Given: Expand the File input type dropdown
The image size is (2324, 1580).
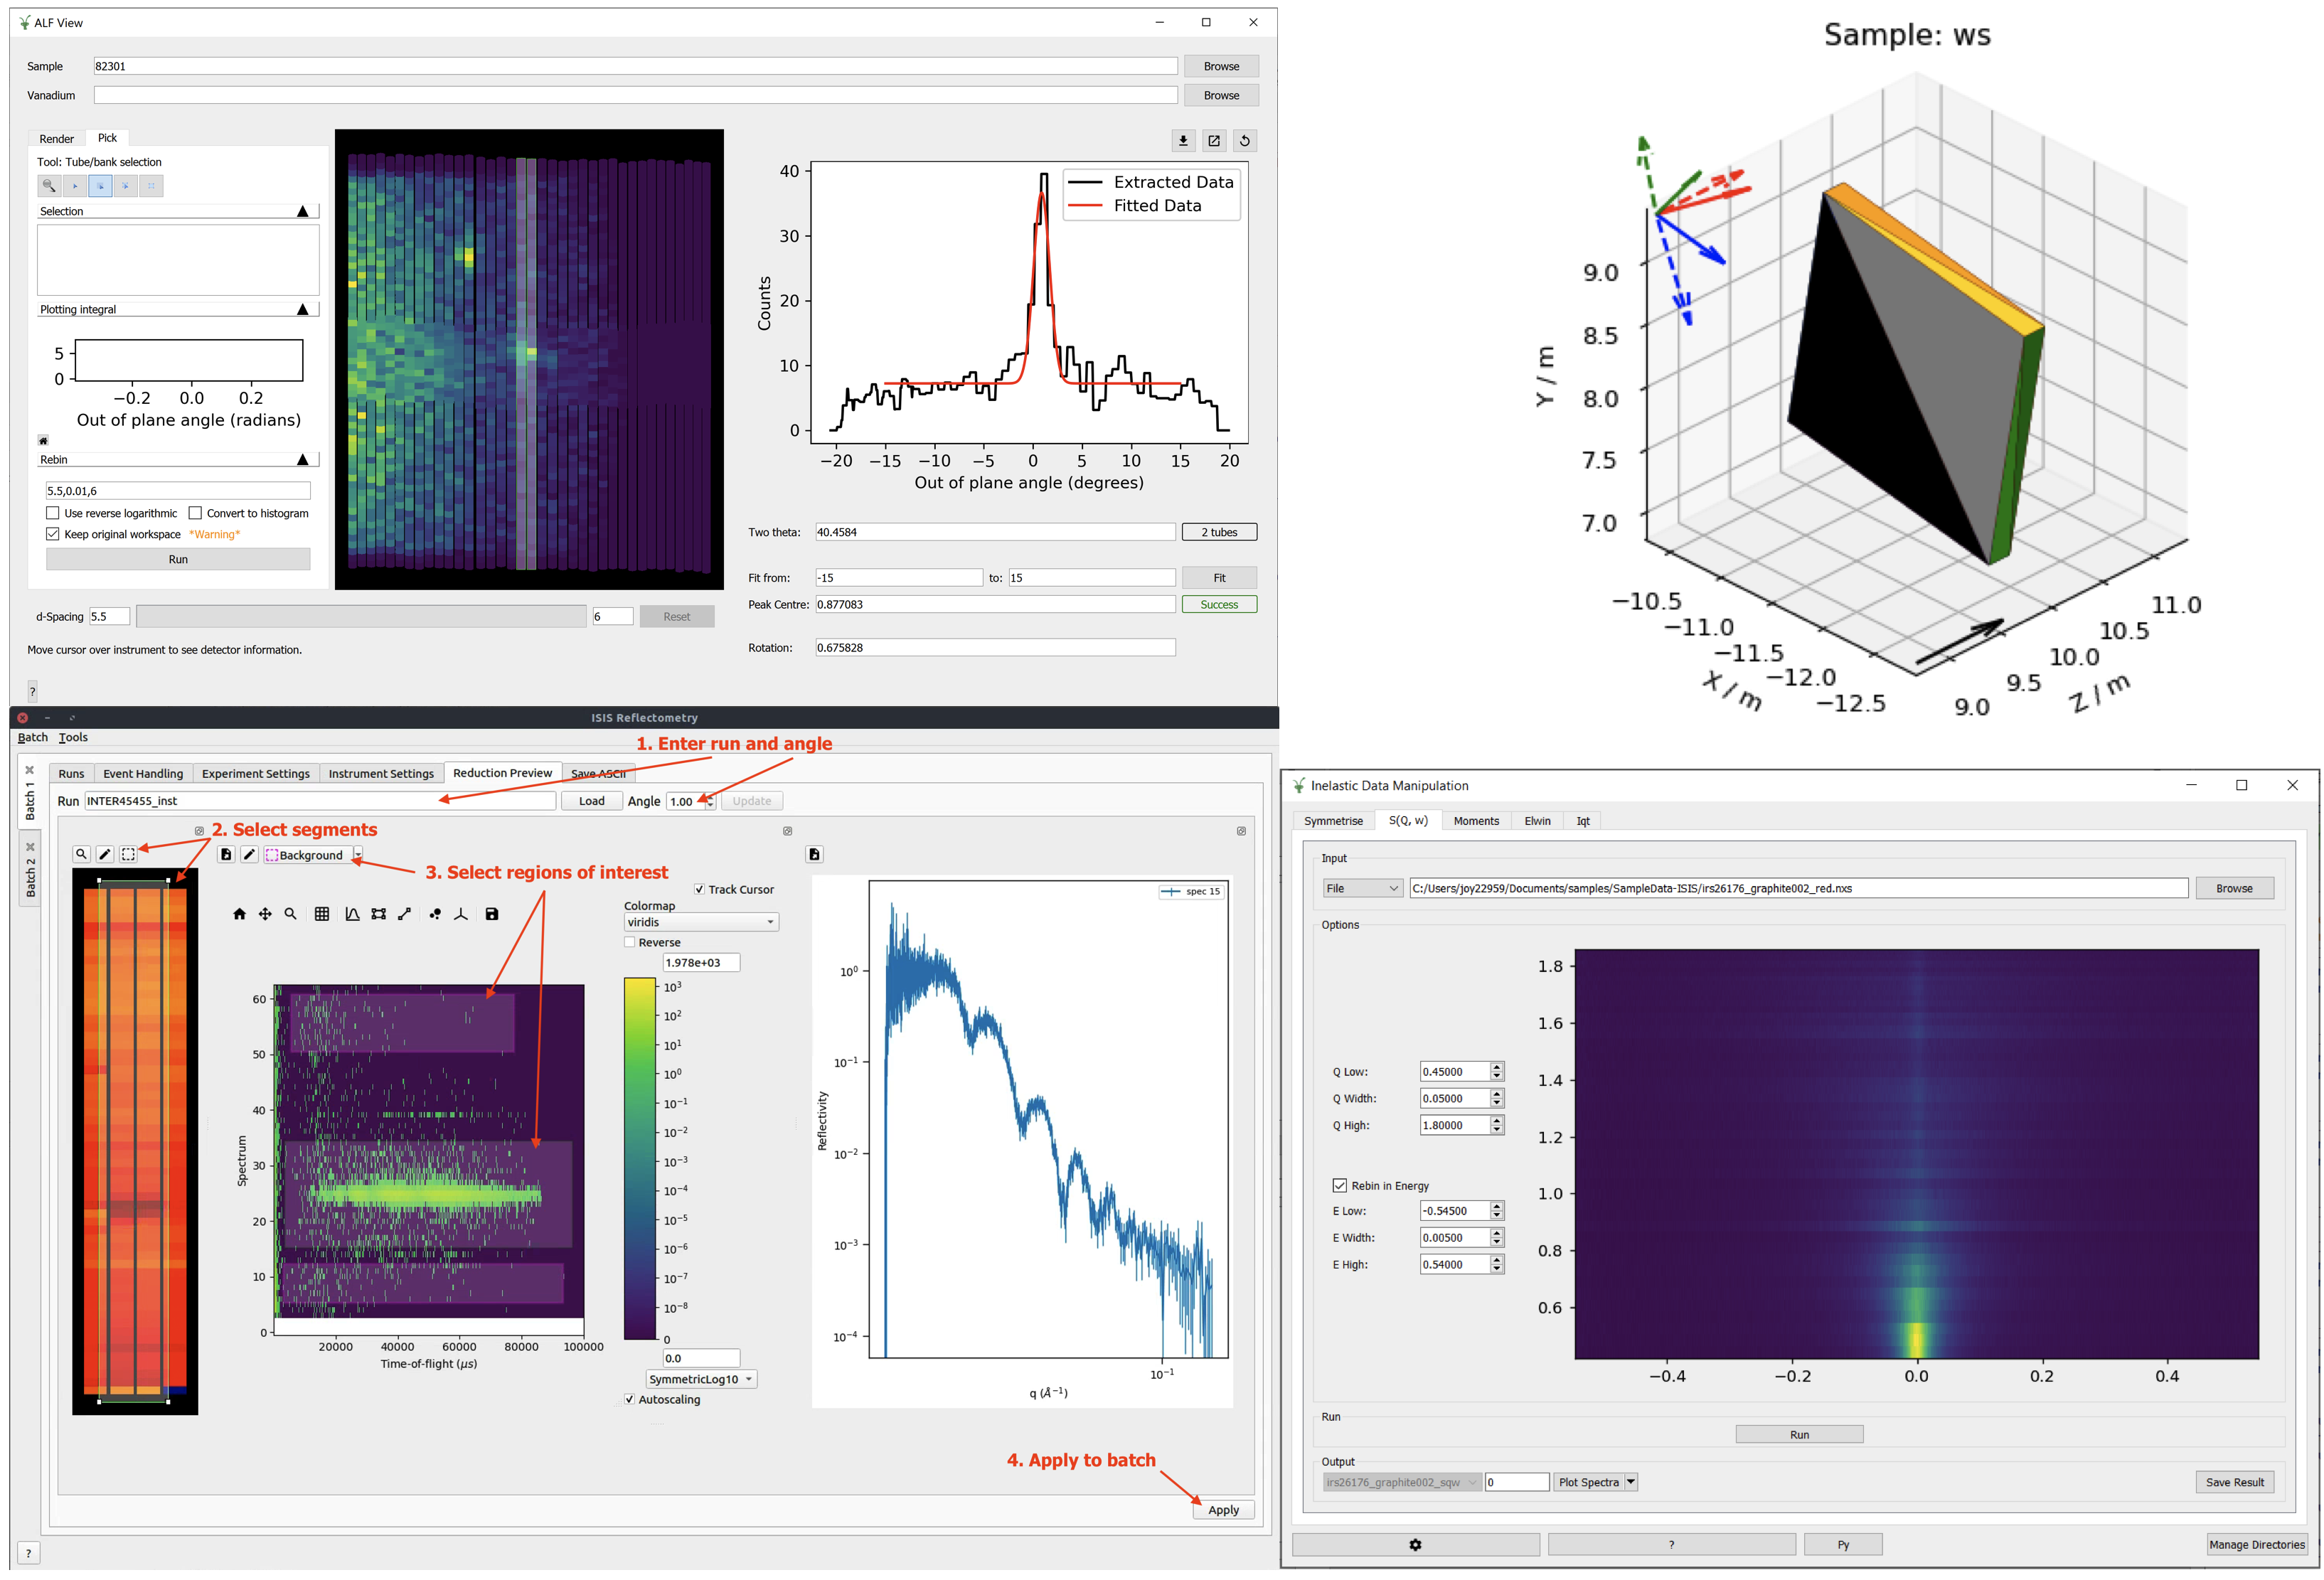Looking at the screenshot, I should point(1362,888).
